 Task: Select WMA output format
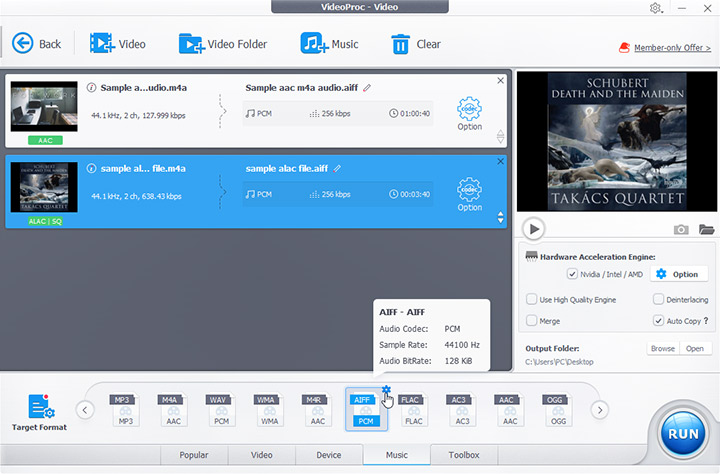click(270, 410)
